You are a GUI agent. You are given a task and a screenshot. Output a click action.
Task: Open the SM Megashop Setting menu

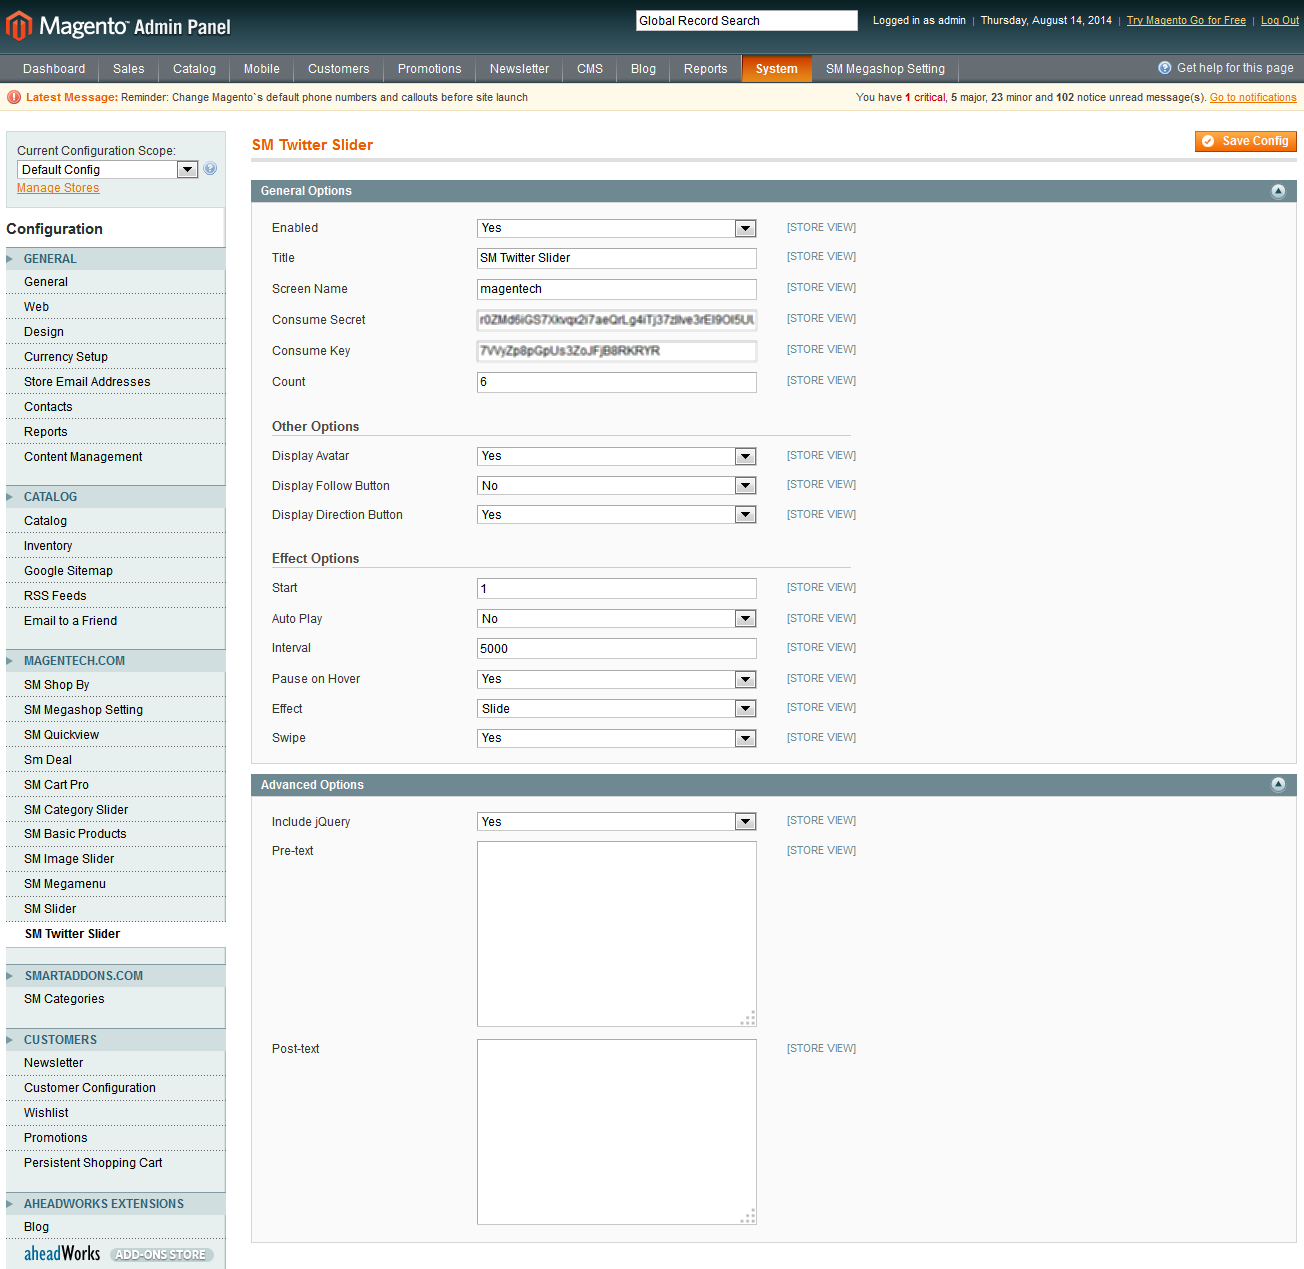click(x=885, y=69)
